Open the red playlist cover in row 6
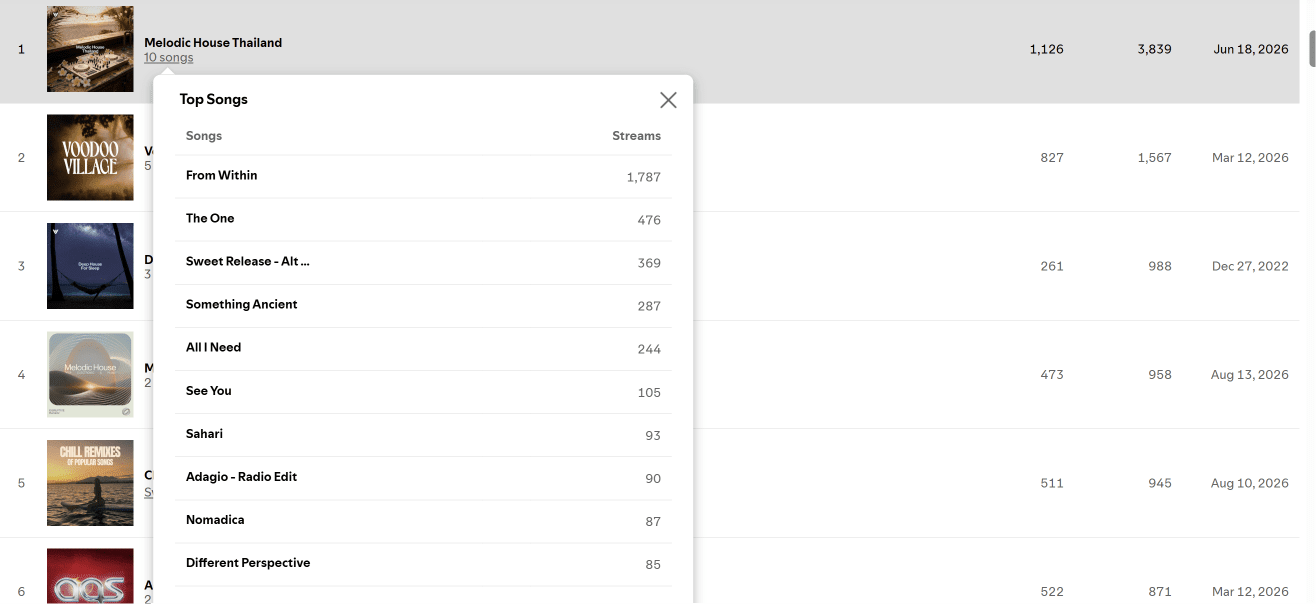 click(x=90, y=576)
